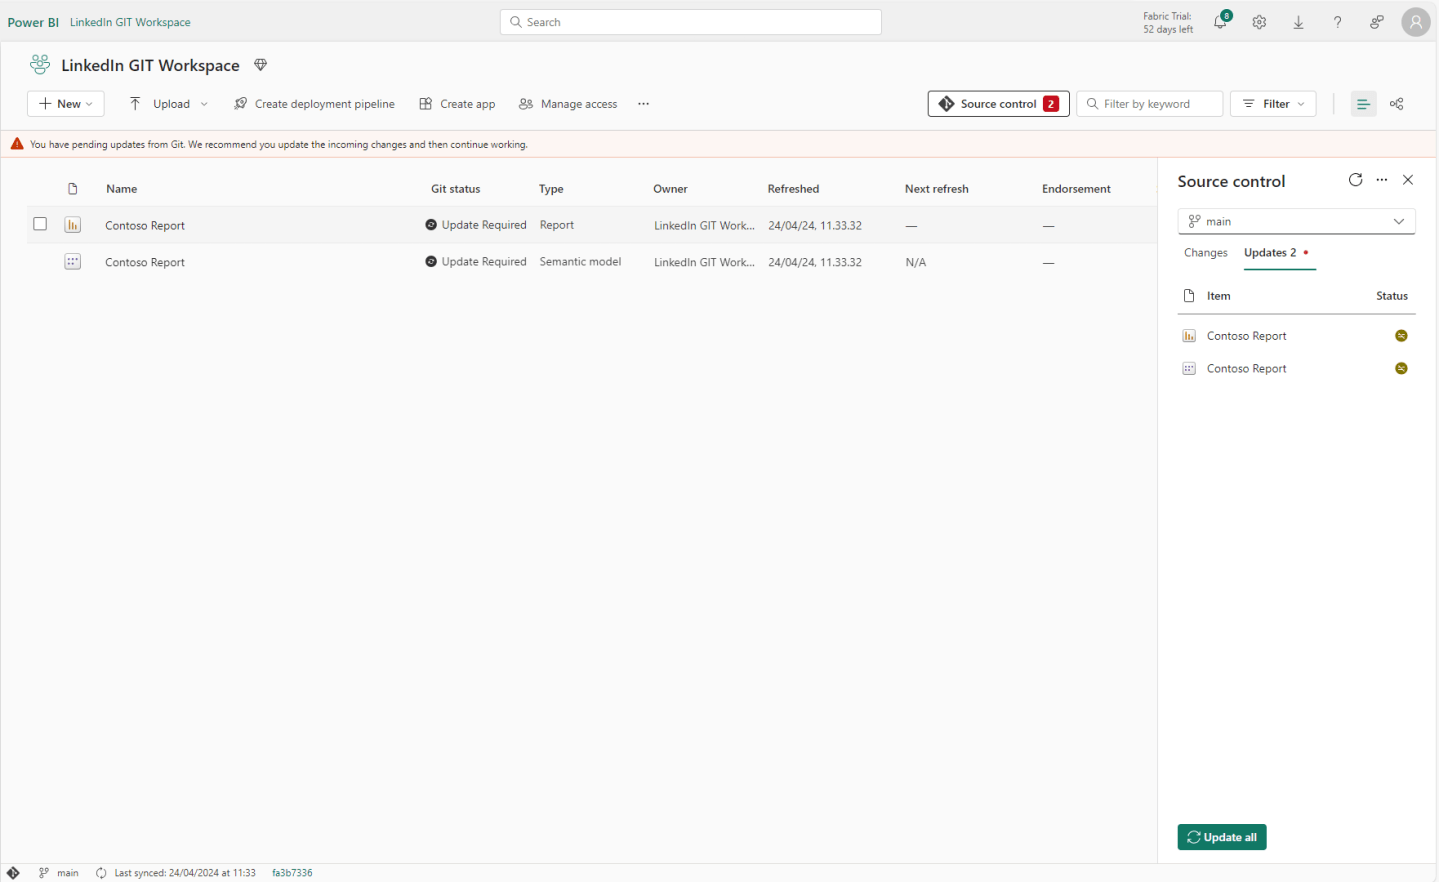Refresh the Source control panel
This screenshot has height=882, width=1439.
[1355, 180]
